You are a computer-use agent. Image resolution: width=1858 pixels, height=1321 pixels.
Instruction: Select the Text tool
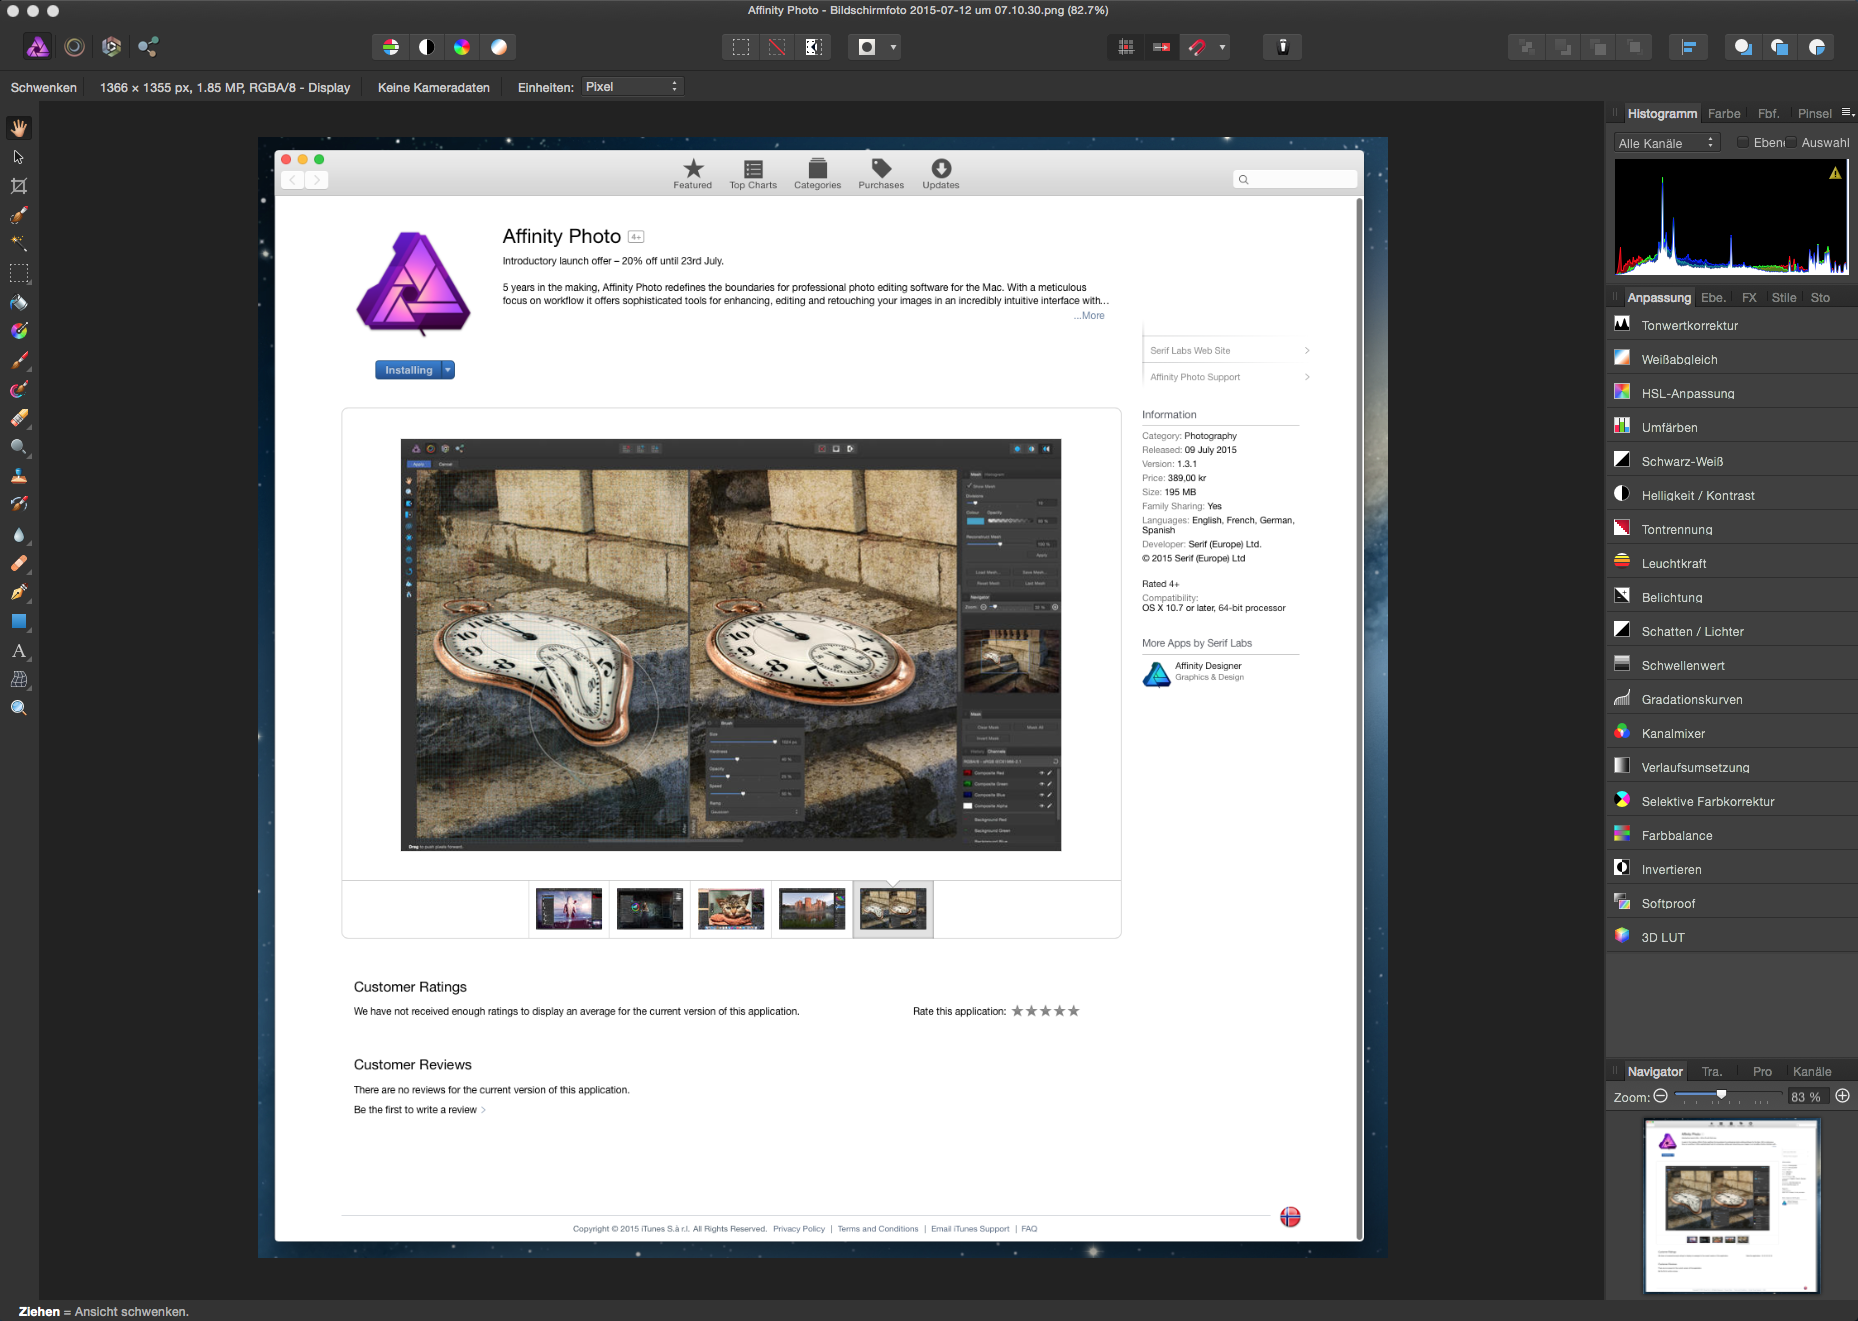tap(19, 650)
